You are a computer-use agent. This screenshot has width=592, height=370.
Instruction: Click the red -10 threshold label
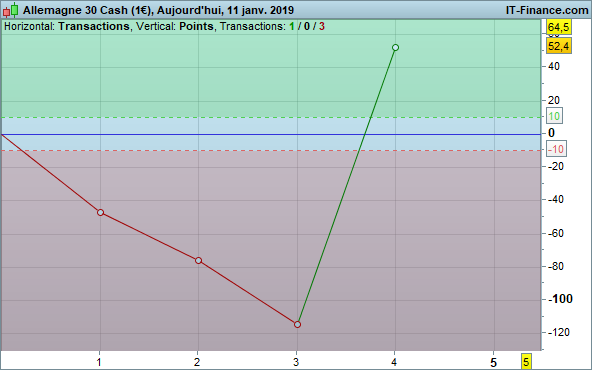[x=556, y=149]
